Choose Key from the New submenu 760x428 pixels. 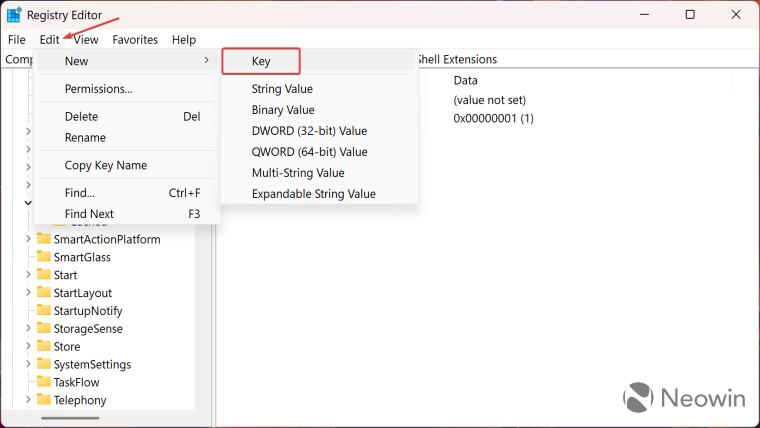click(261, 61)
